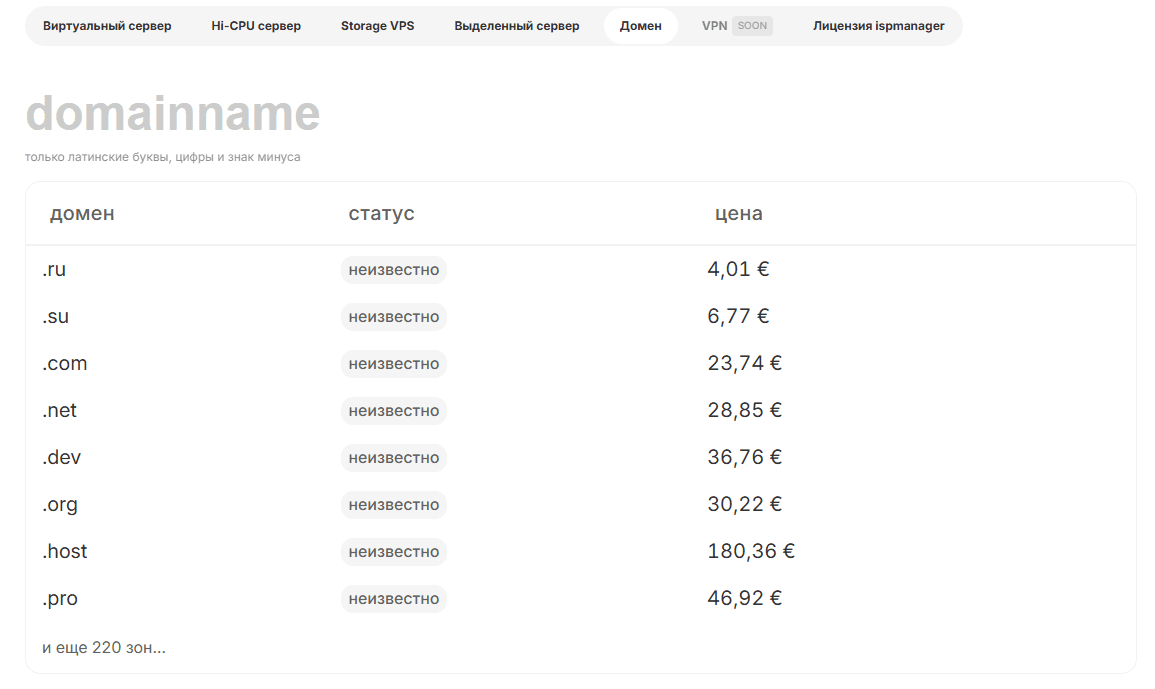This screenshot has width=1155, height=689.
Task: Click the 180,36 € price for .host
Action: (751, 552)
